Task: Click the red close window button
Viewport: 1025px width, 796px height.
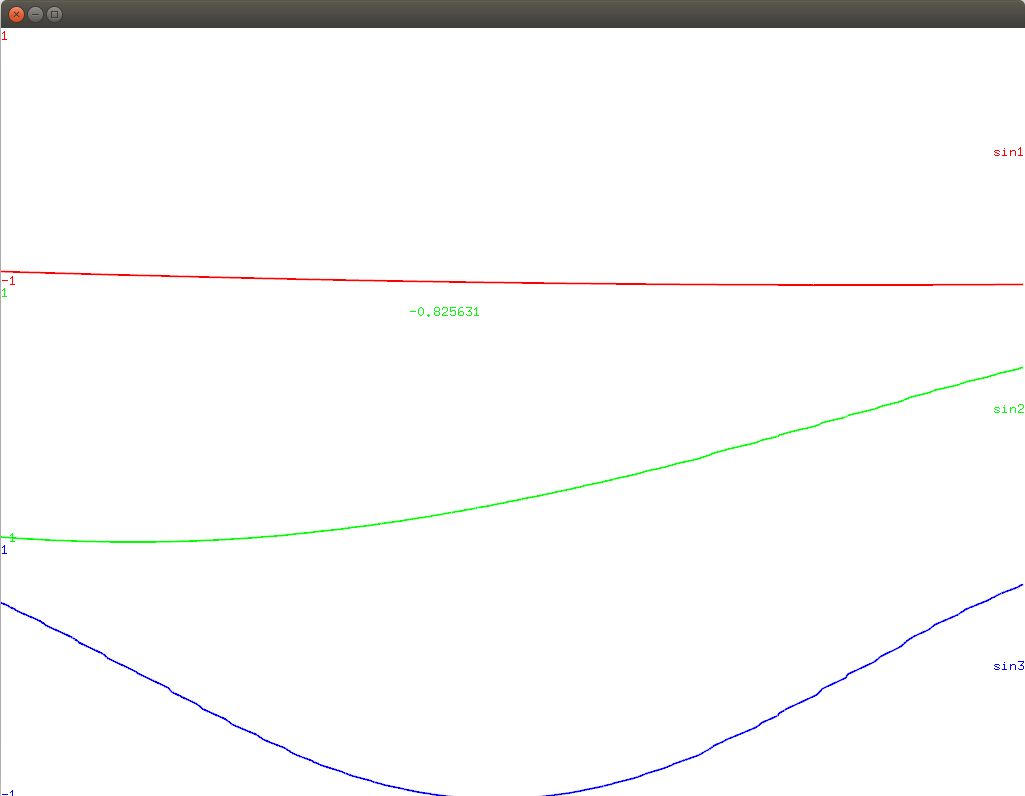Action: point(16,14)
